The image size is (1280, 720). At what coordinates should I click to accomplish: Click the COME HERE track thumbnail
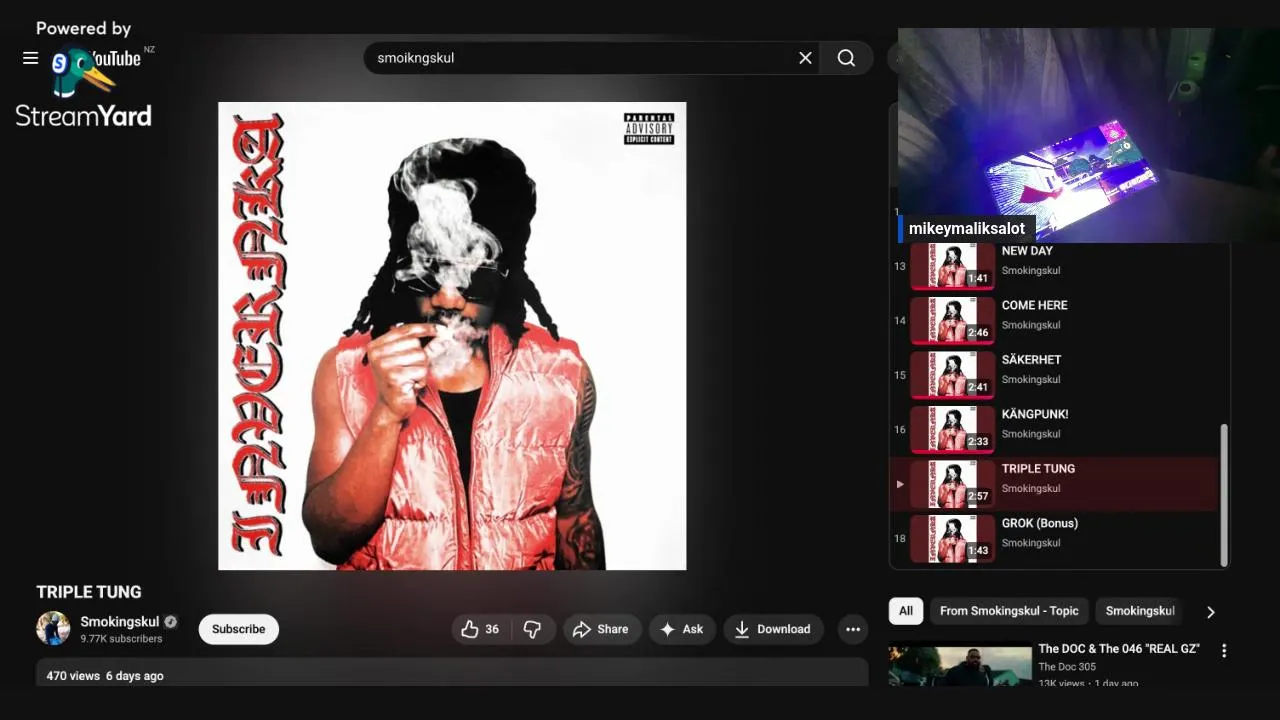(x=952, y=321)
